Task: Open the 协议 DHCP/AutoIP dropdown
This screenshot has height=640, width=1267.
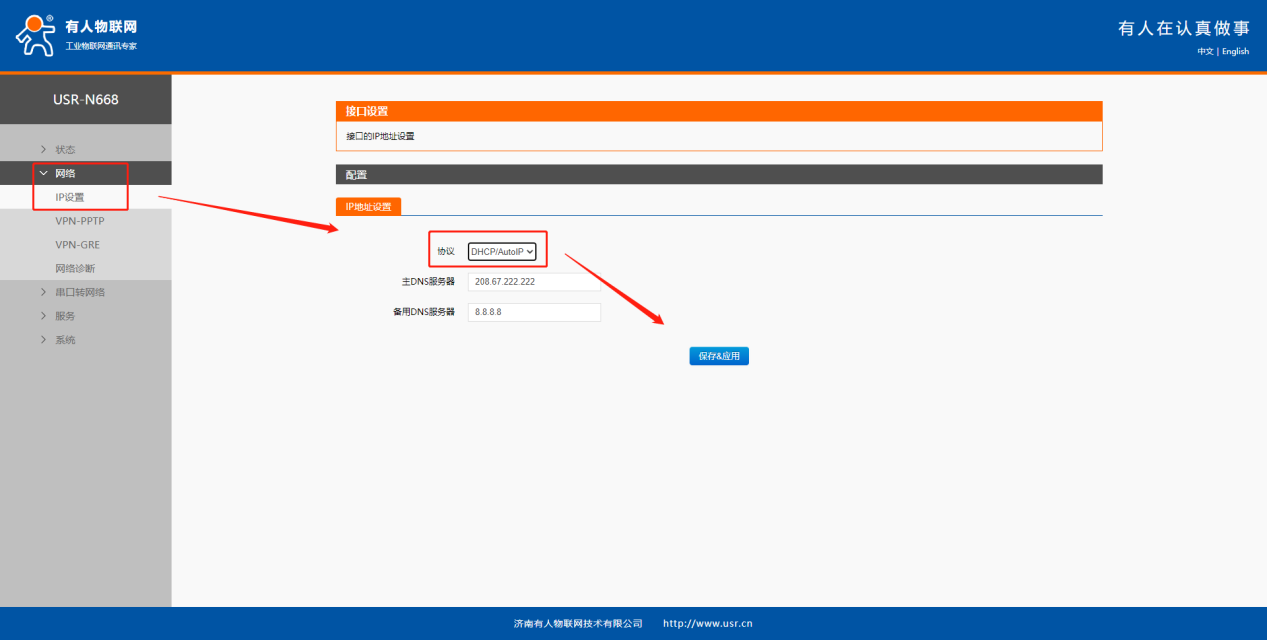Action: click(x=503, y=252)
